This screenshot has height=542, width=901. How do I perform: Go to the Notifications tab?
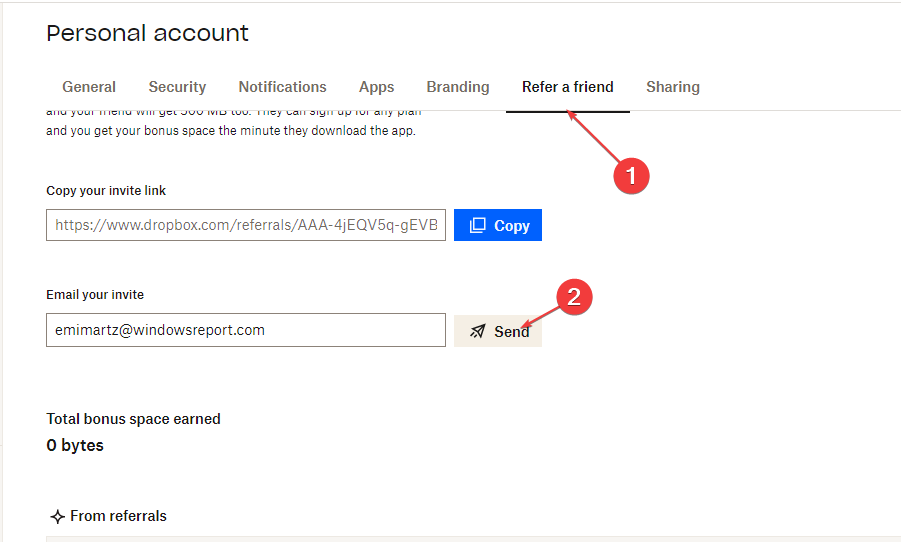(283, 87)
